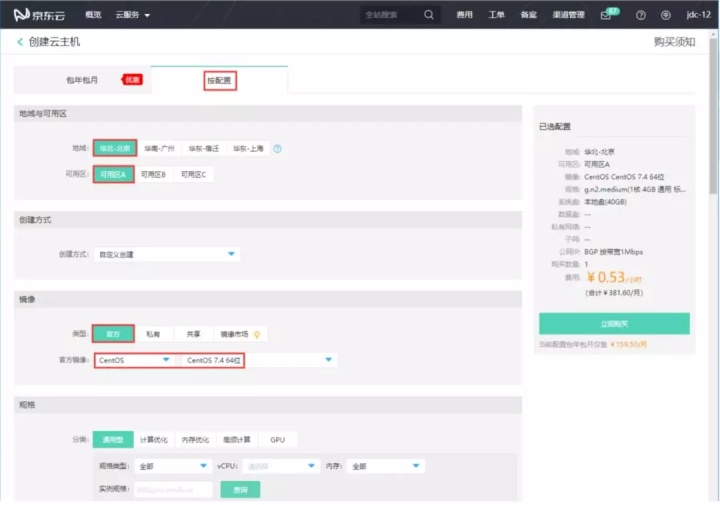Open the CentOS 7.4 64位 version dropdown

point(259,360)
